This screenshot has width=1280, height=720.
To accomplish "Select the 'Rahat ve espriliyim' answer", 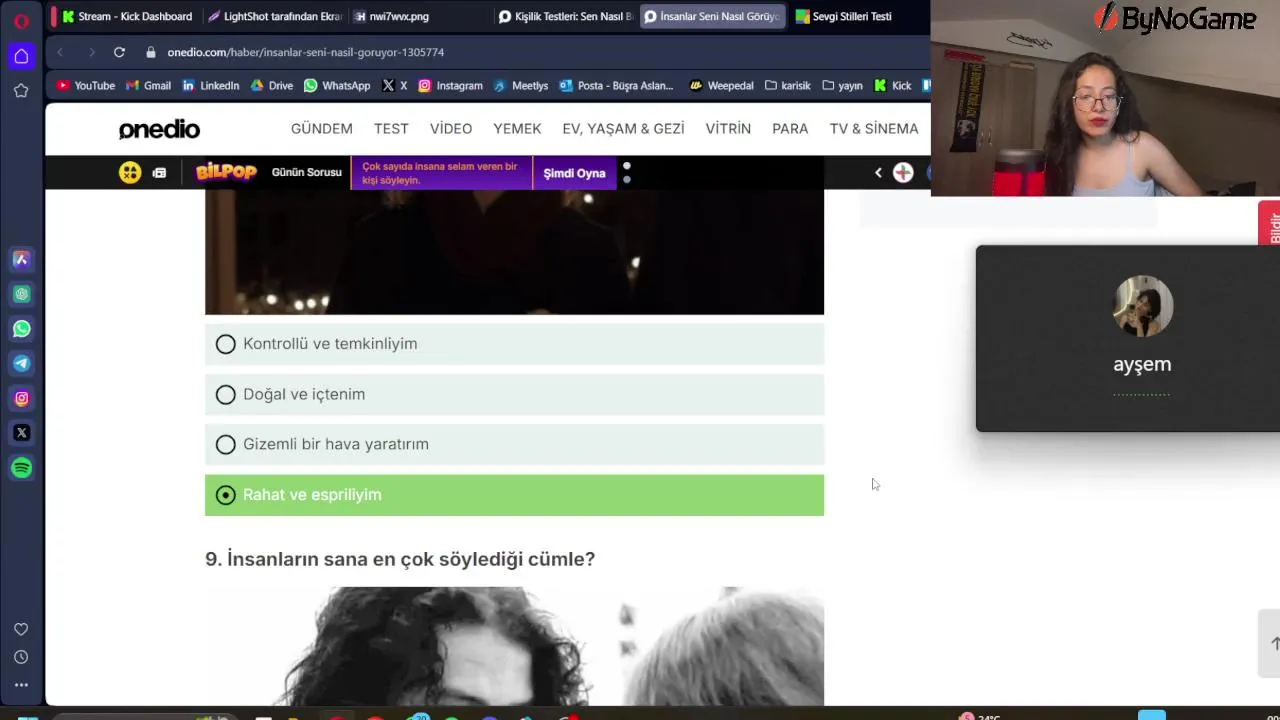I will coord(514,495).
